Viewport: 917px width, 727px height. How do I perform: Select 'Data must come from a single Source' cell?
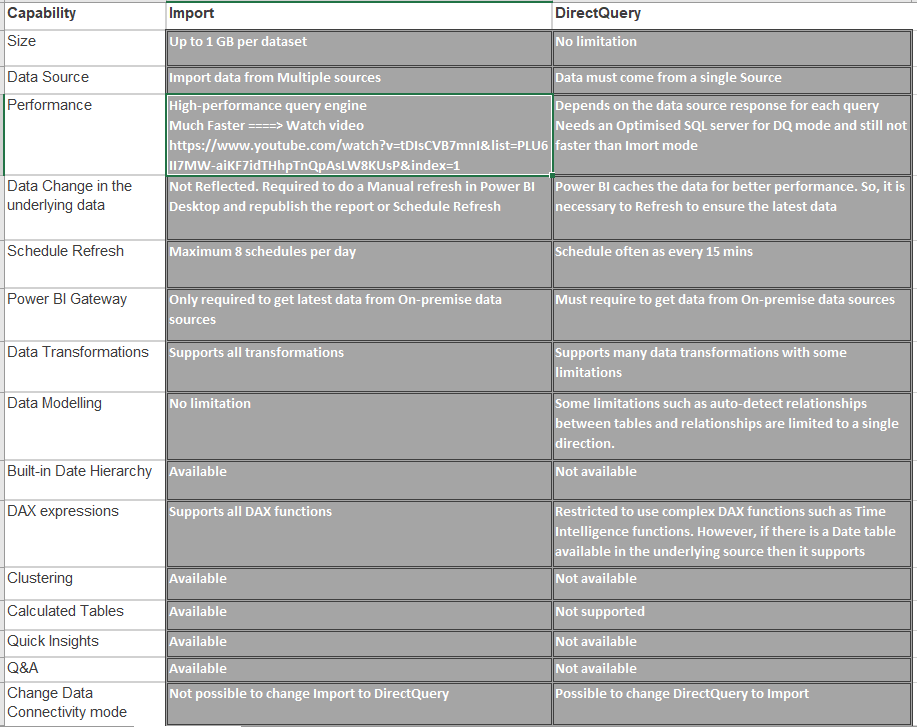pyautogui.click(x=733, y=78)
